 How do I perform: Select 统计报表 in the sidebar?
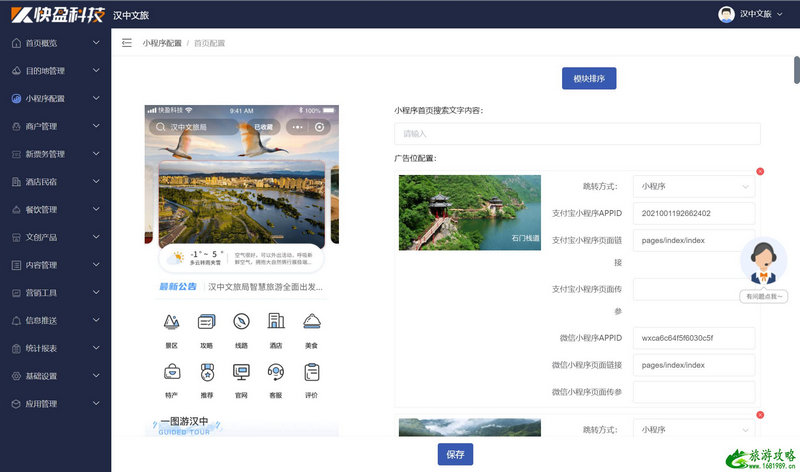point(55,348)
